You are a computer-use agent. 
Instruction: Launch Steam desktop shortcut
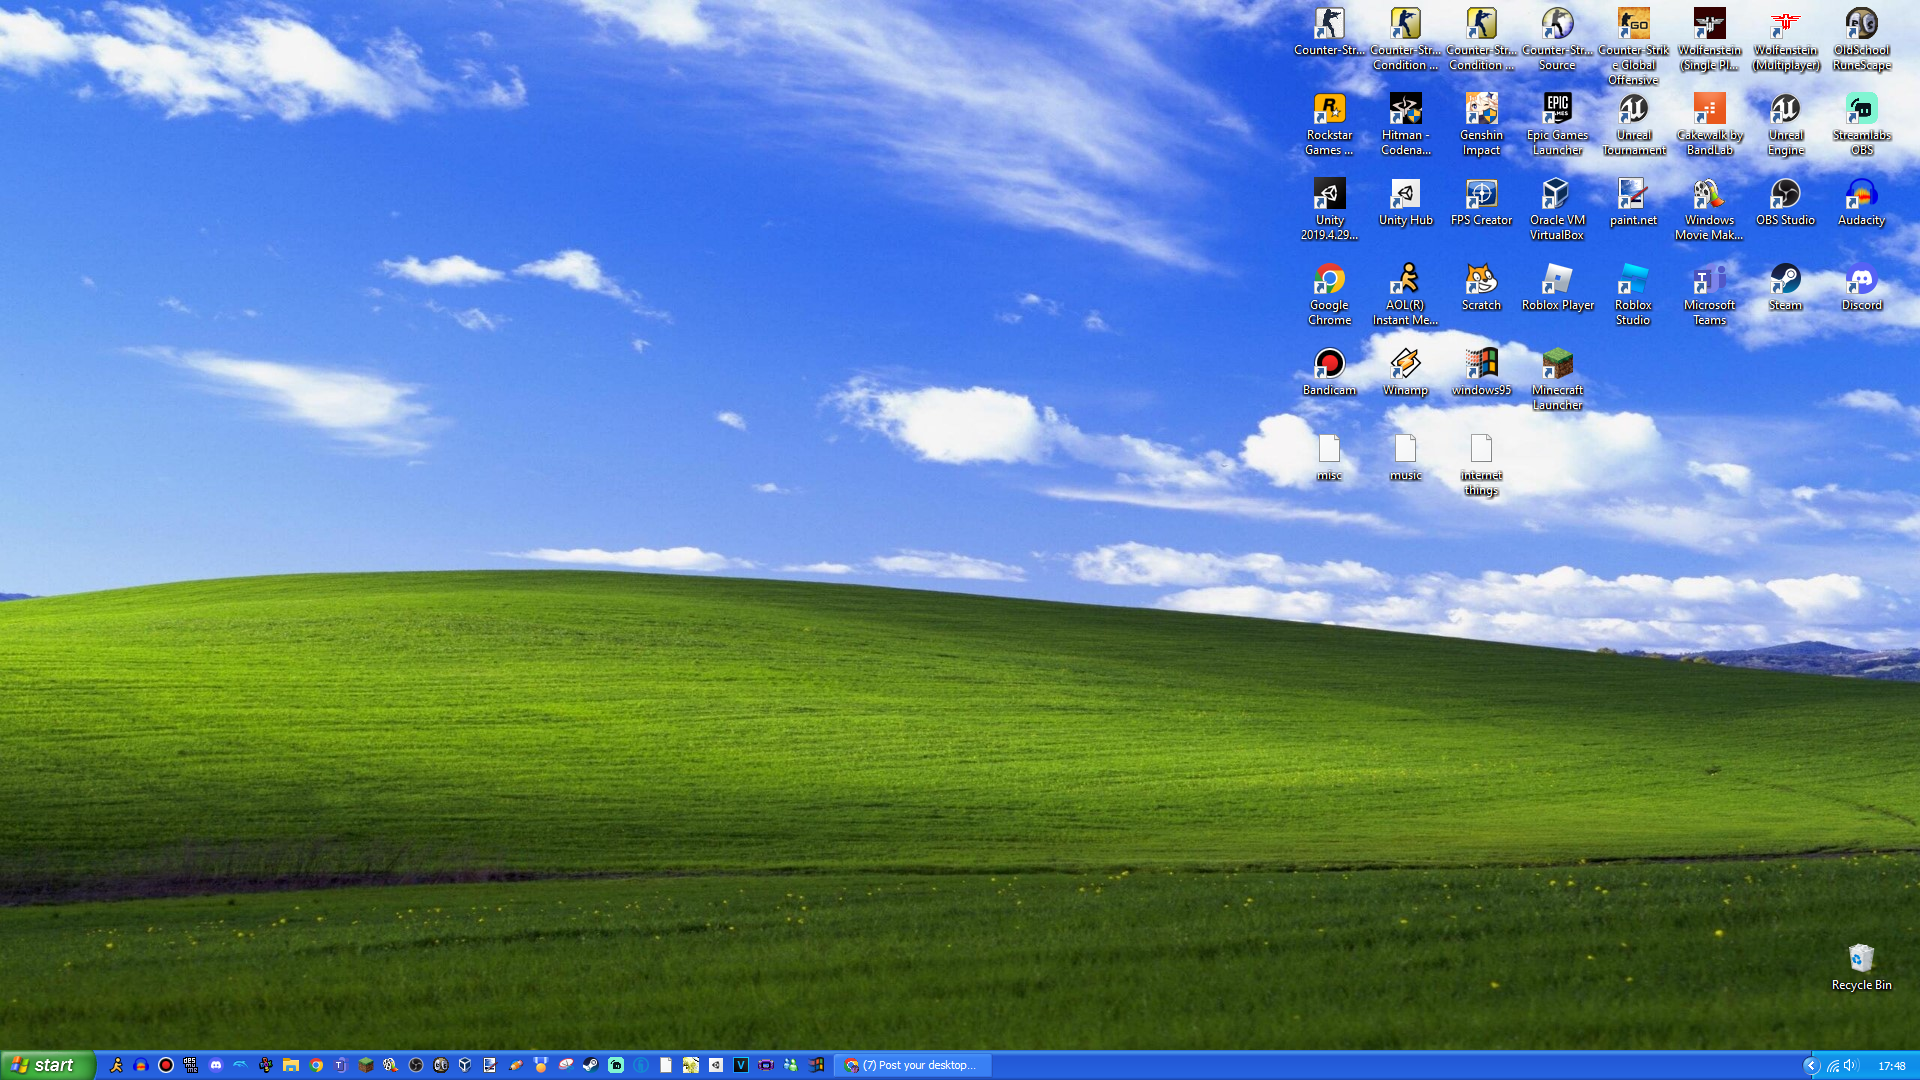(1785, 288)
